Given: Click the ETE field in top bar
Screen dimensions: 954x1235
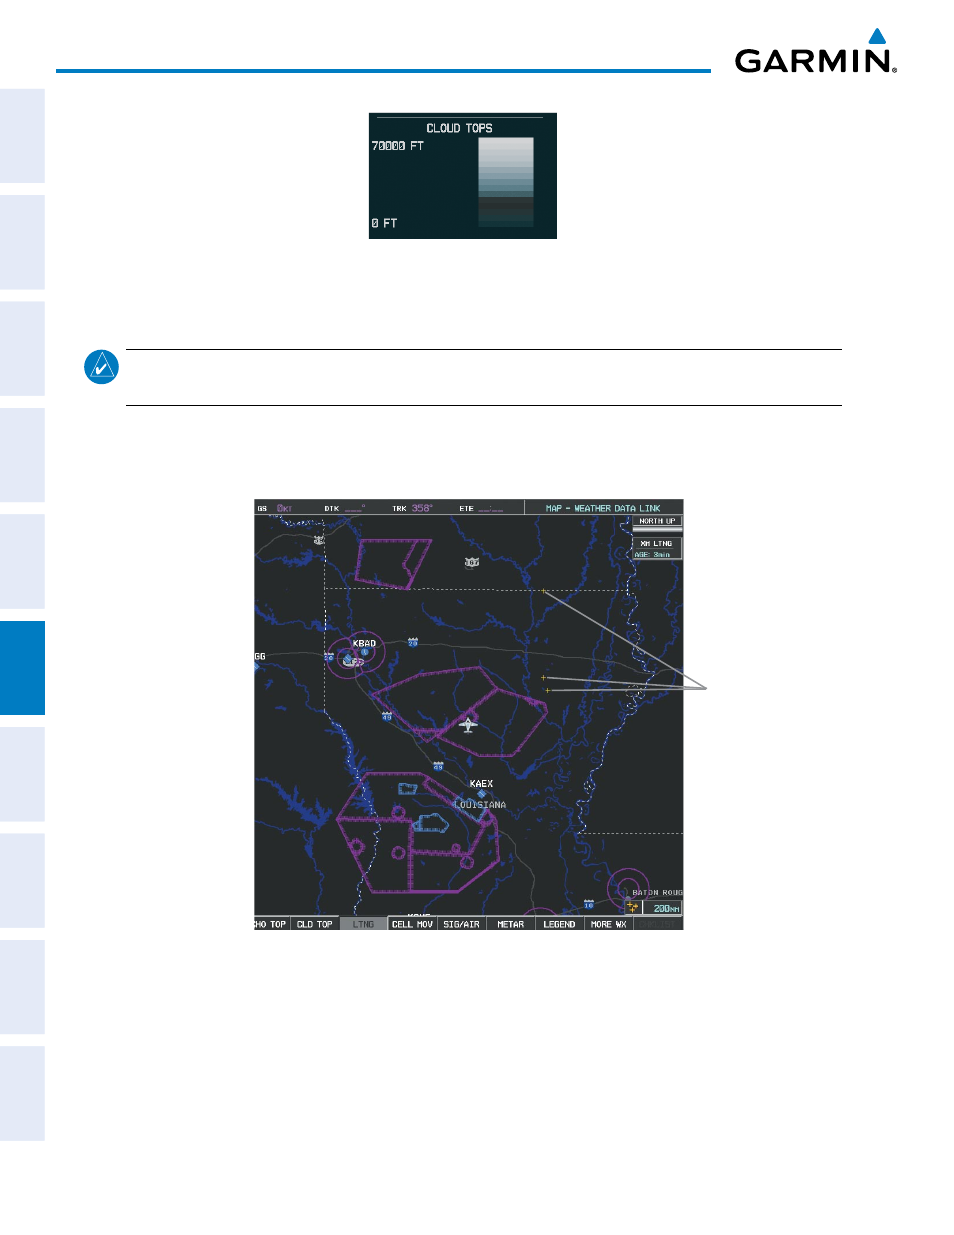Looking at the screenshot, I should point(481,508).
